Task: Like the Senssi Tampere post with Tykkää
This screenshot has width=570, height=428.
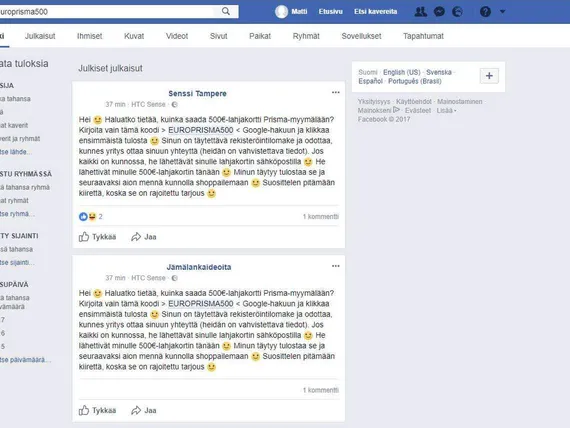Action: pyautogui.click(x=97, y=237)
